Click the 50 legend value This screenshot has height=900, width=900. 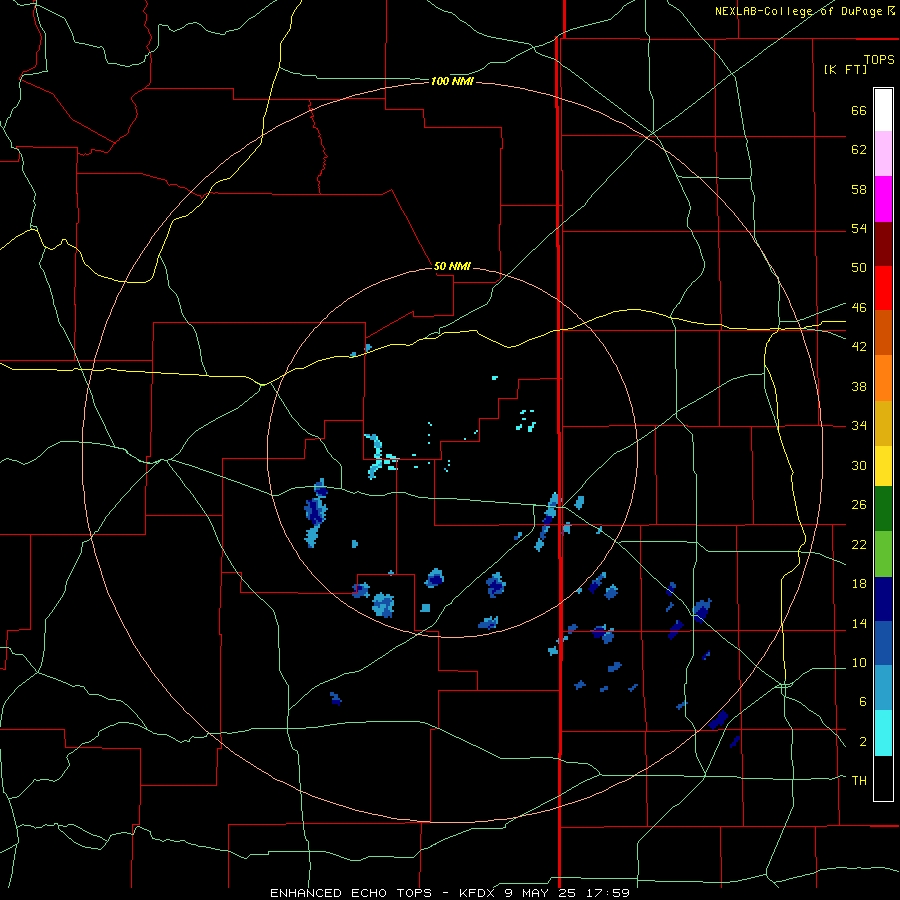tap(859, 267)
